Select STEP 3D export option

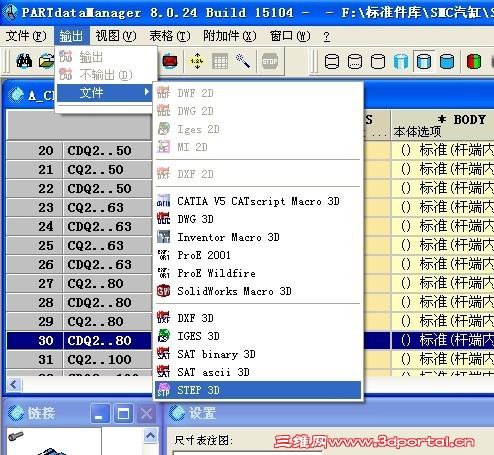point(258,390)
